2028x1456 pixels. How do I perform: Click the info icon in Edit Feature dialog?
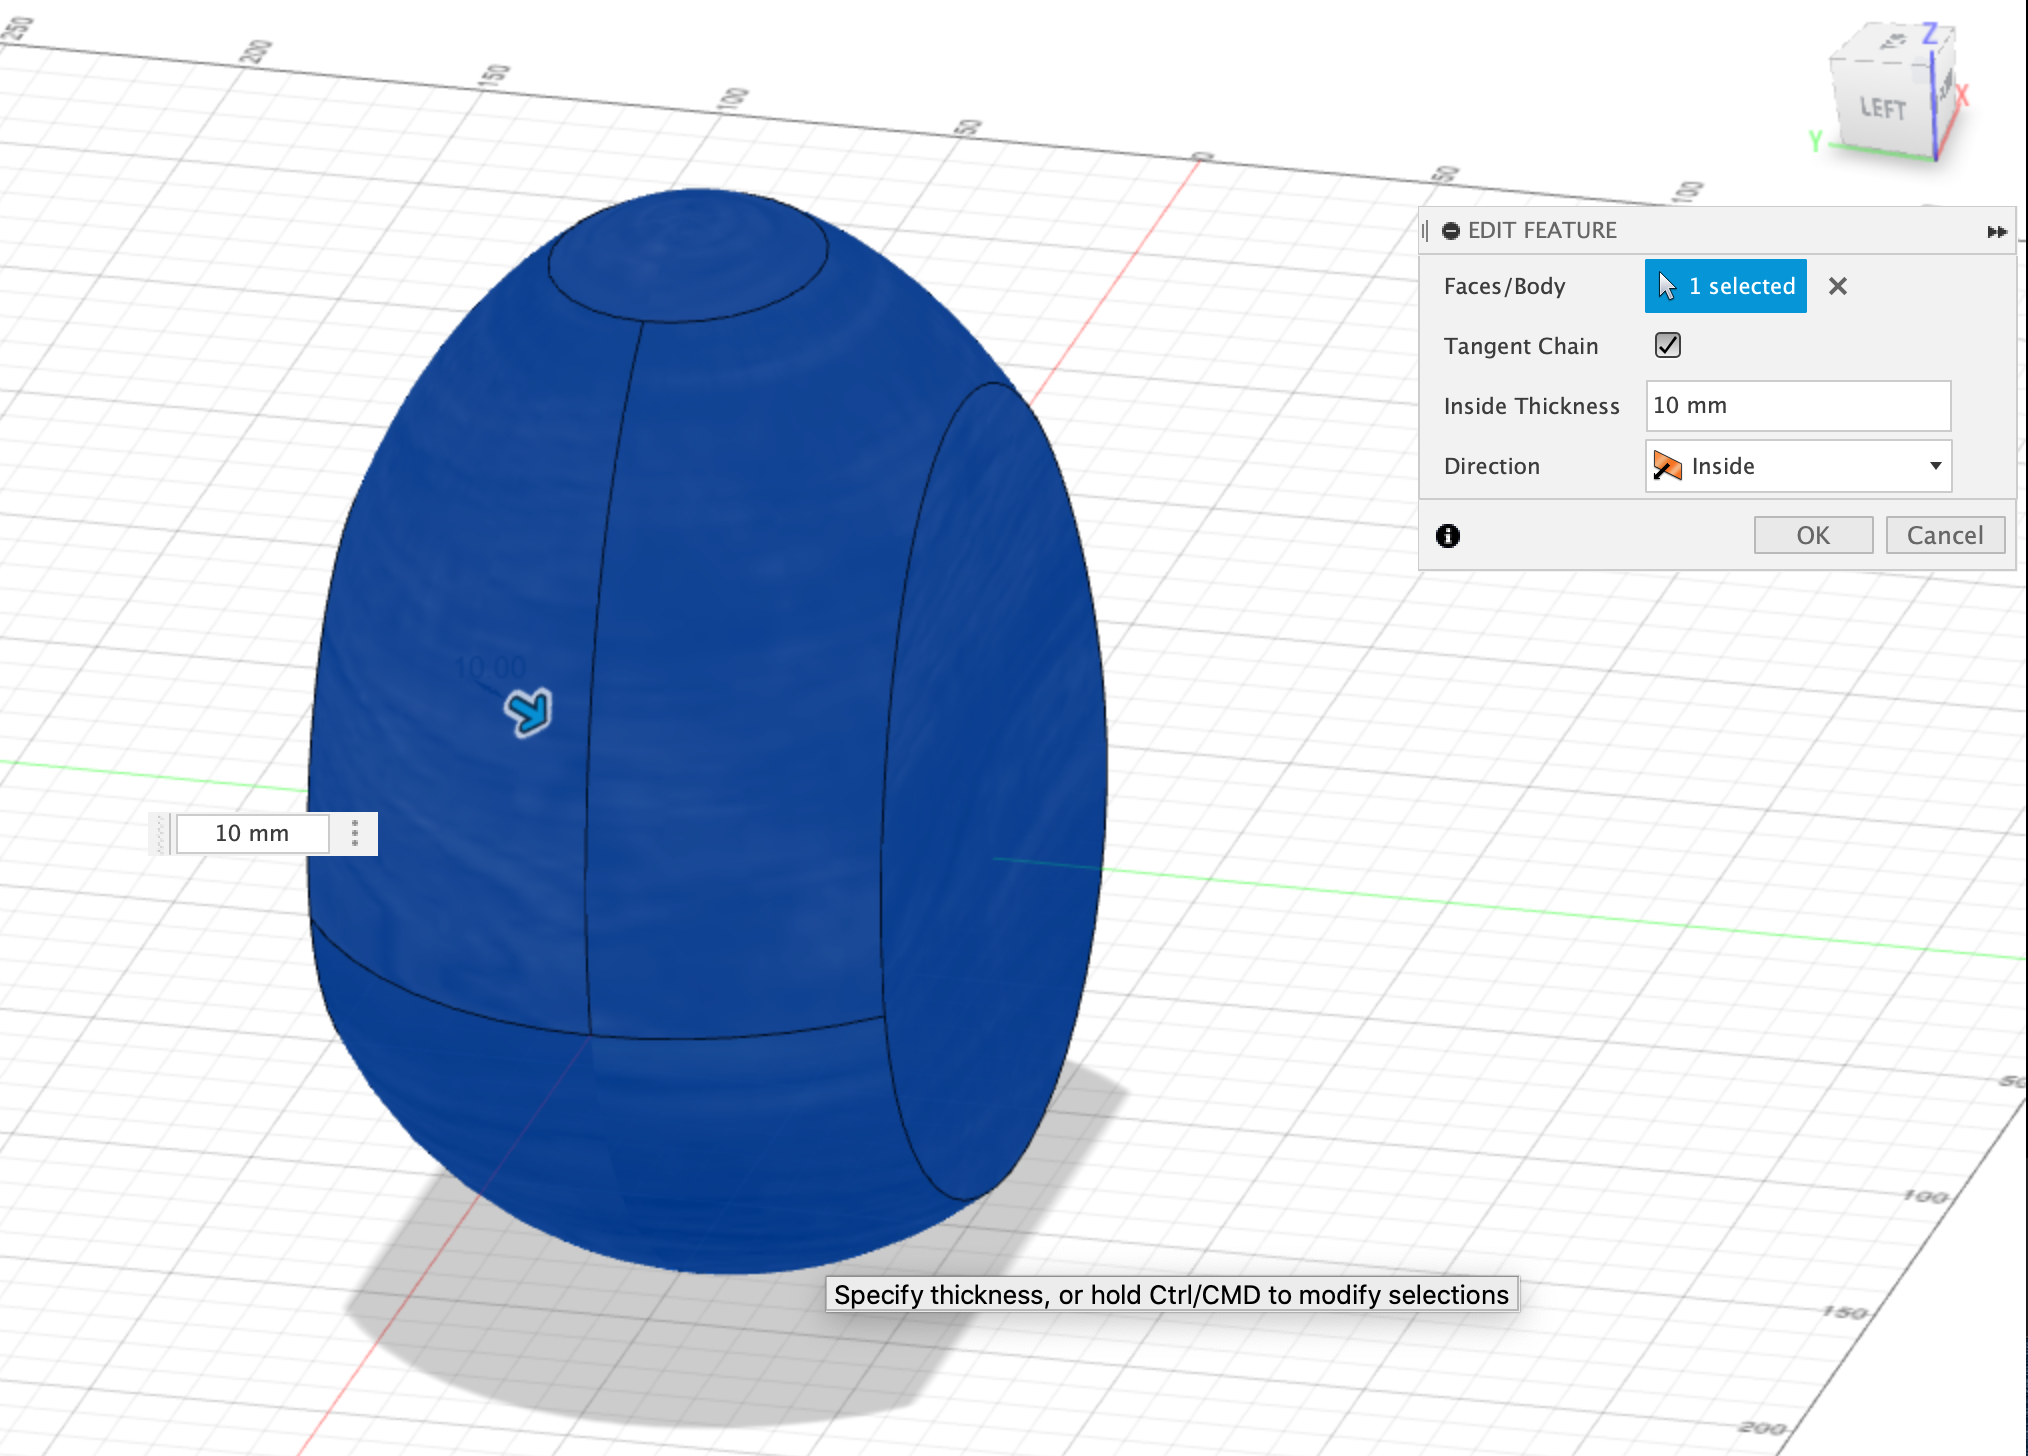1447,536
